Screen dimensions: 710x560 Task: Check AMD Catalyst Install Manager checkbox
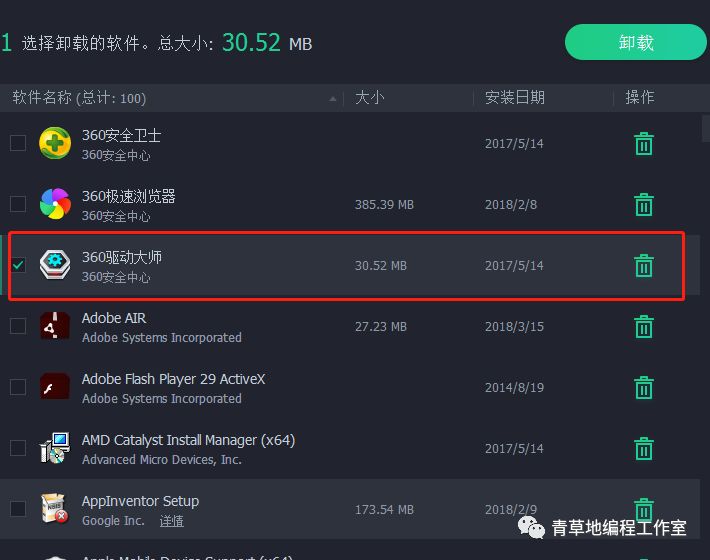(18, 448)
